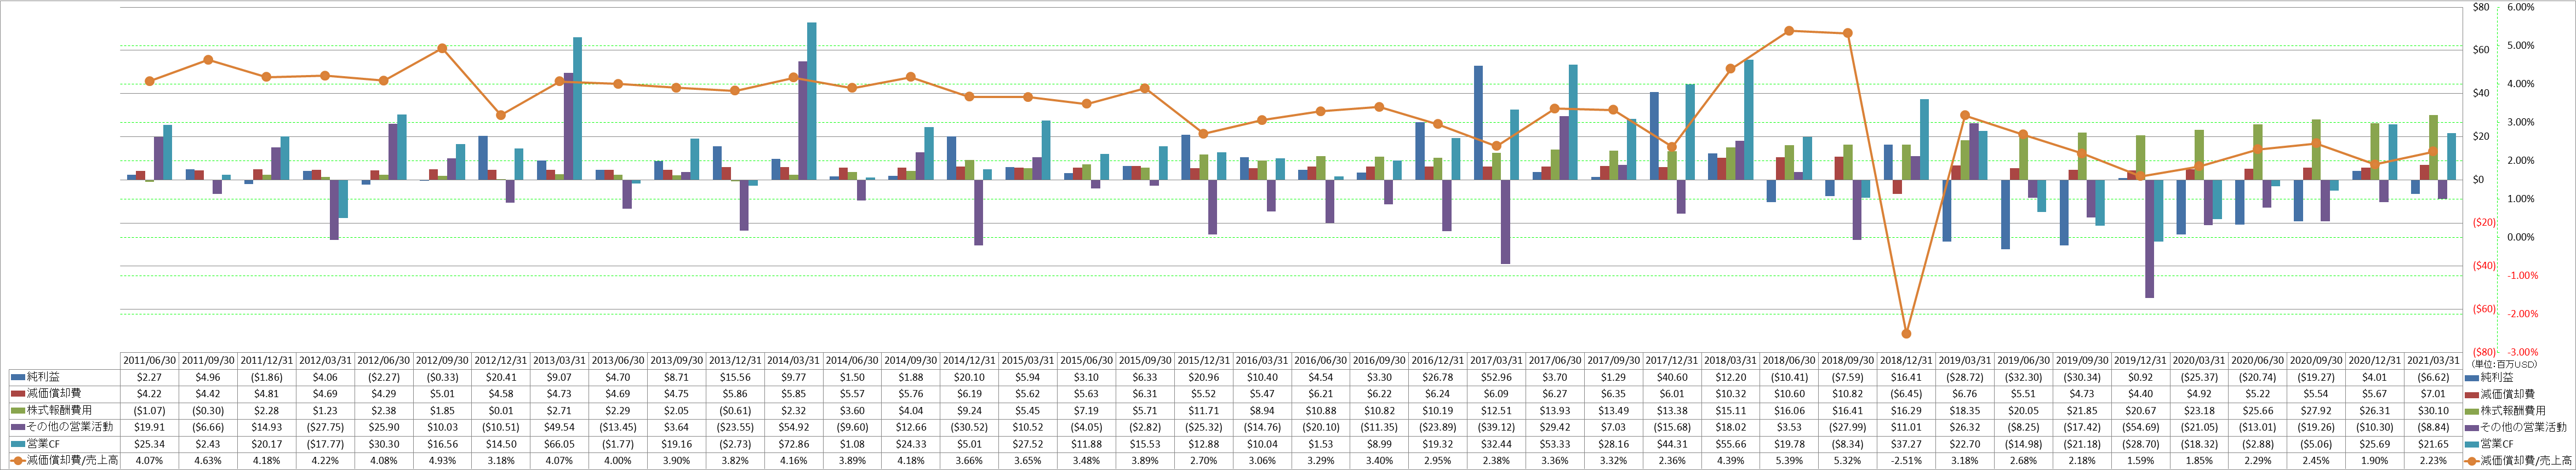Viewport: 2576px width, 470px height.
Task: Click the ($30.52) cell for 2014/12/31
Action: pyautogui.click(x=970, y=427)
